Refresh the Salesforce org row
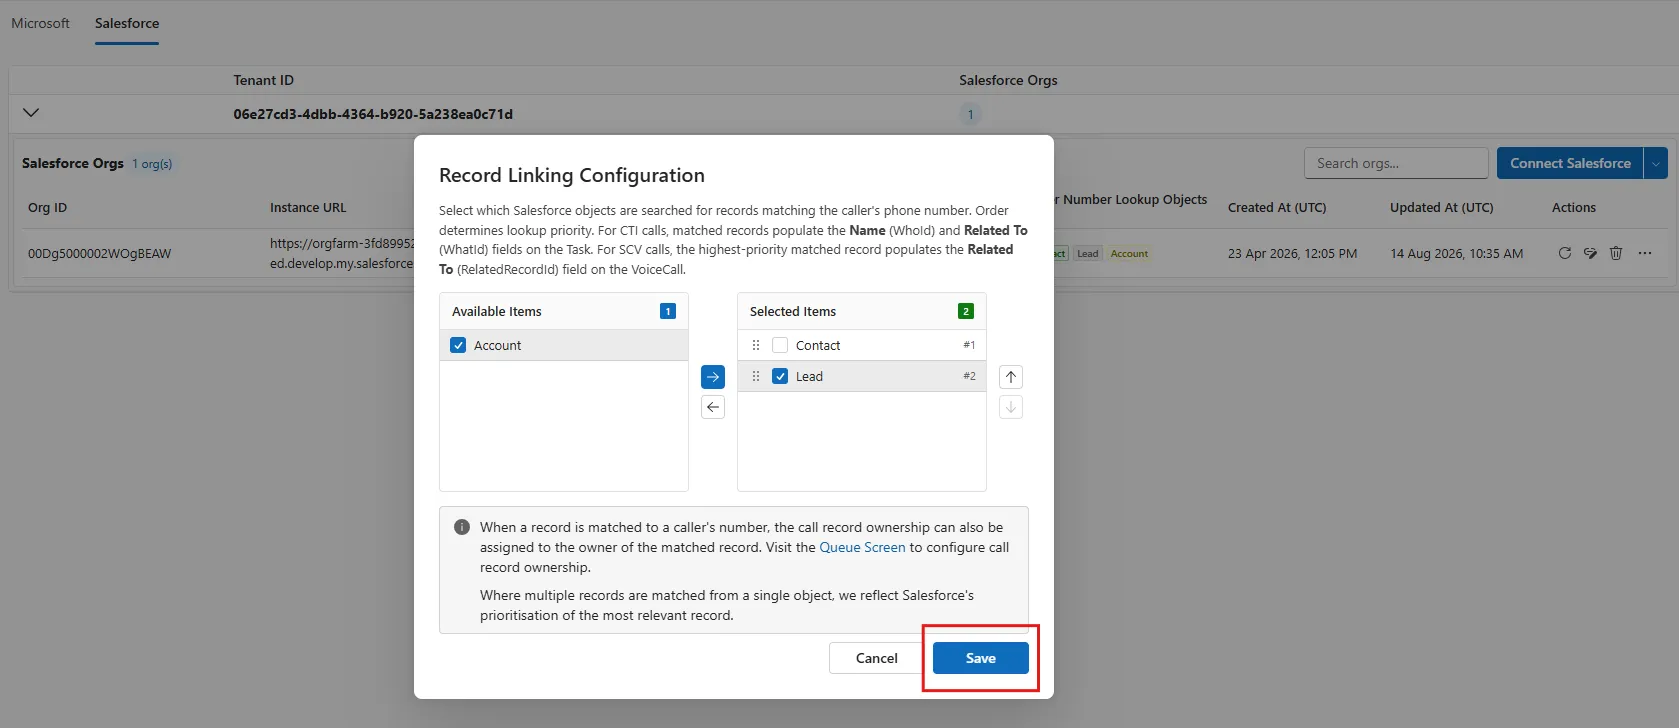 tap(1565, 253)
